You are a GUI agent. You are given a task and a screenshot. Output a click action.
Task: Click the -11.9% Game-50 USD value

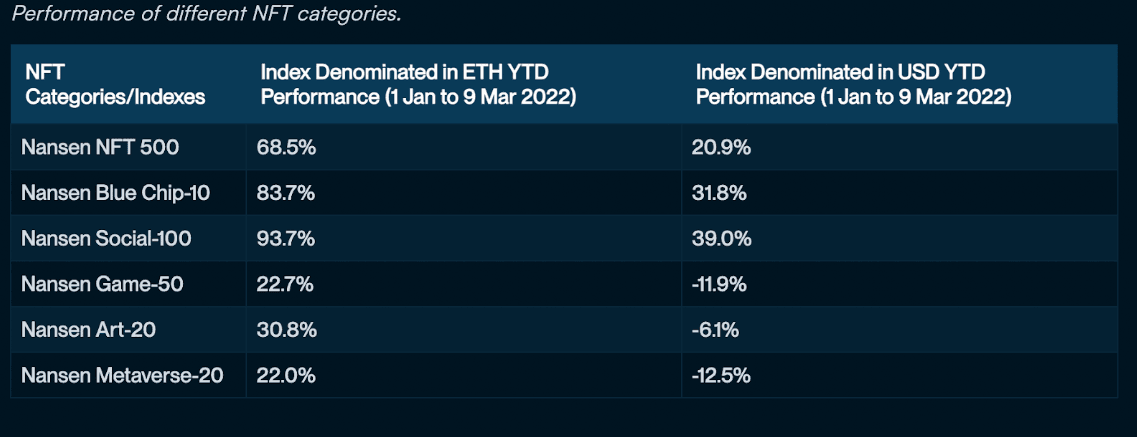click(720, 285)
